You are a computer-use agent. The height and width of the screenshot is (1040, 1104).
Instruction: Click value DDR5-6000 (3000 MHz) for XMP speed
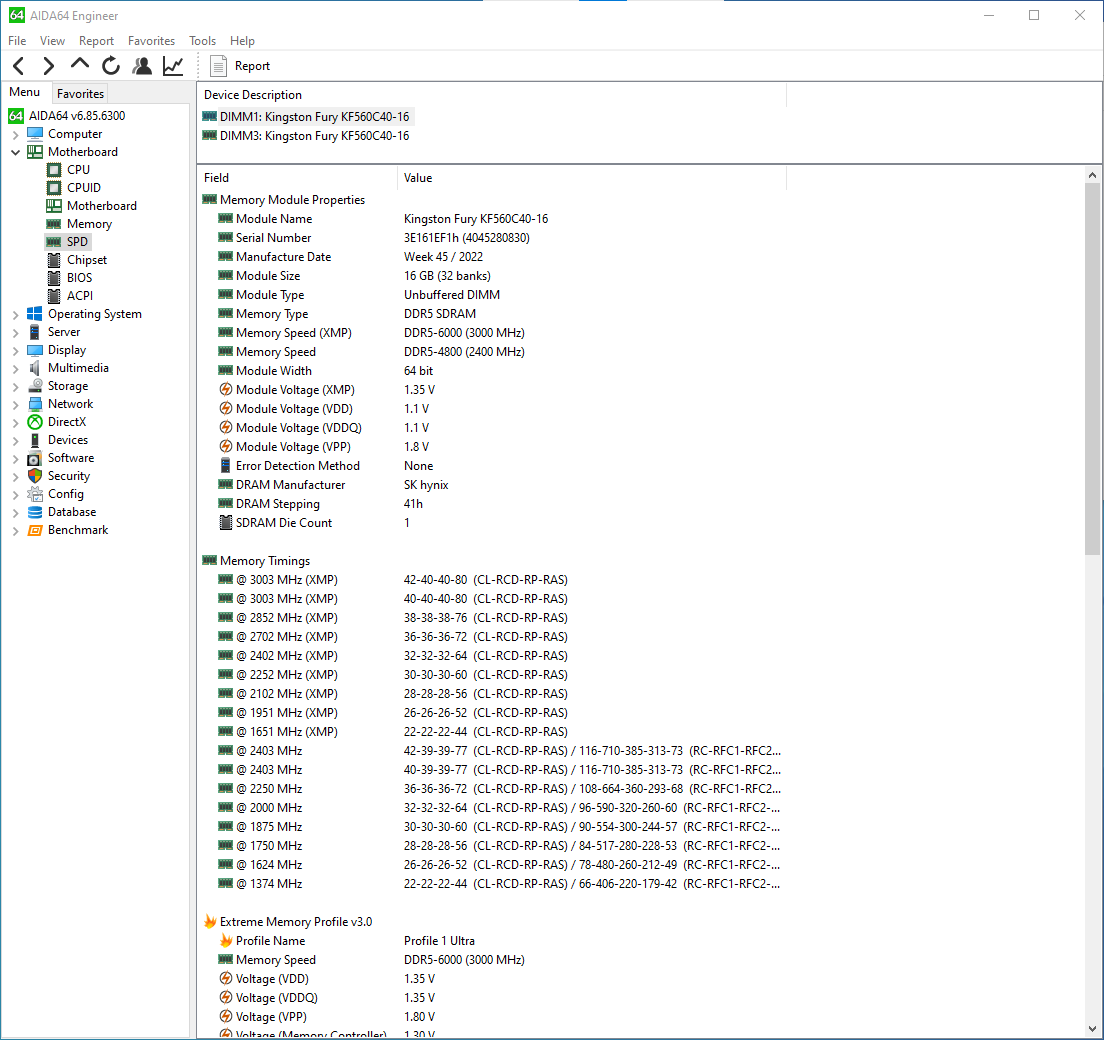click(x=464, y=333)
